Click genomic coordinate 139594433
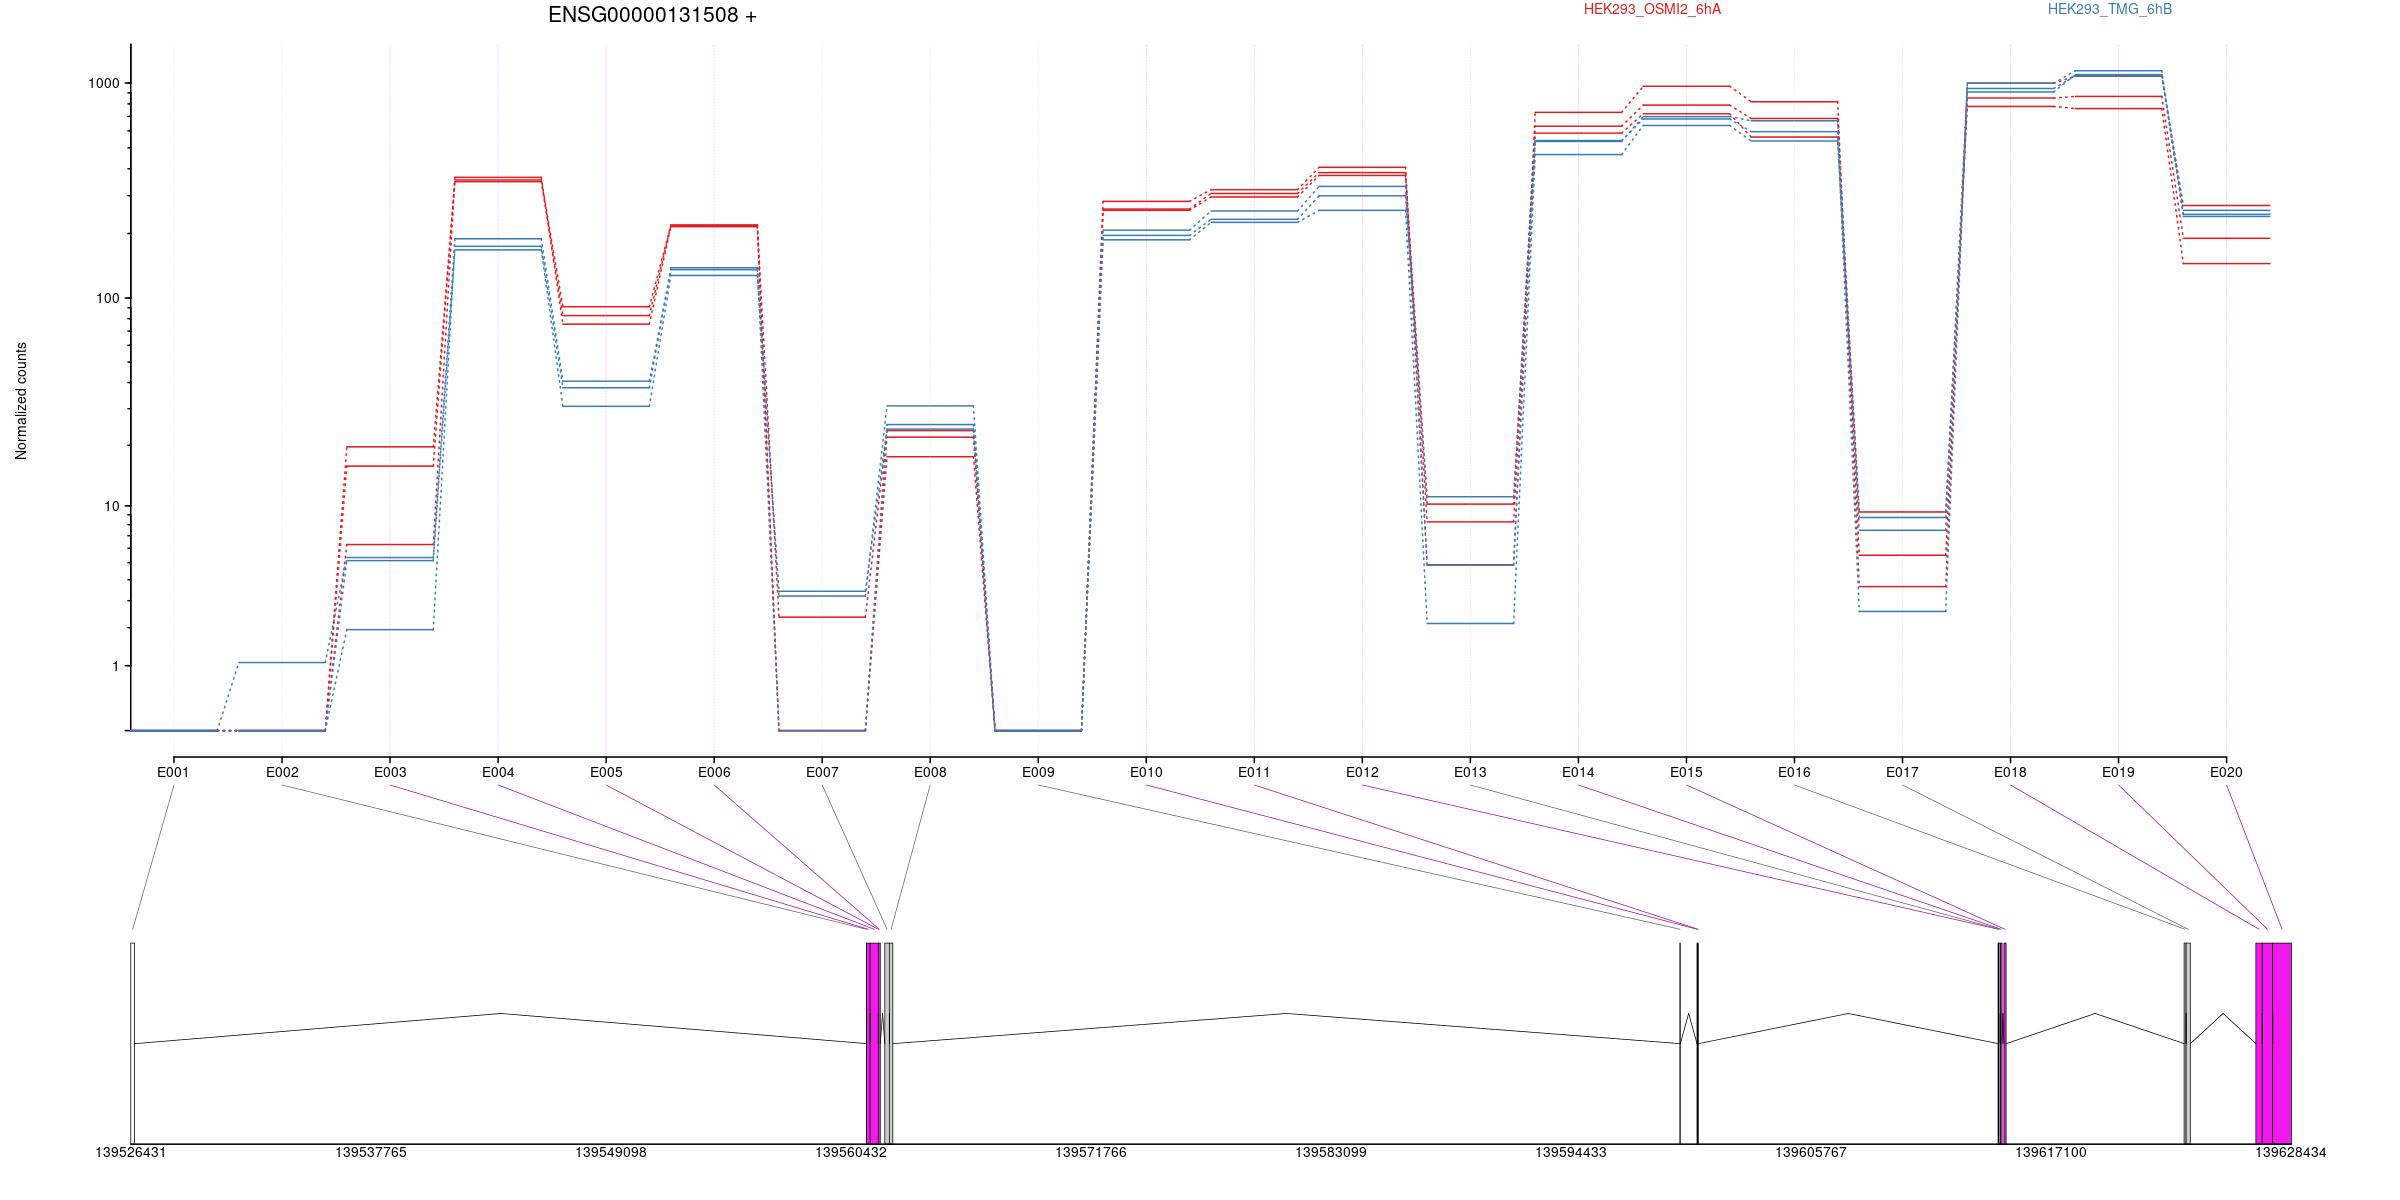 click(x=1571, y=1153)
